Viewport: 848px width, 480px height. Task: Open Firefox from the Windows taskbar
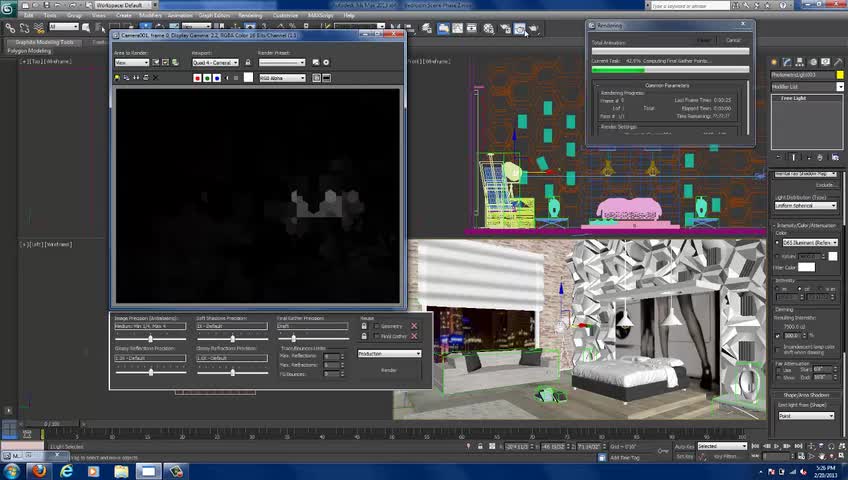click(39, 470)
